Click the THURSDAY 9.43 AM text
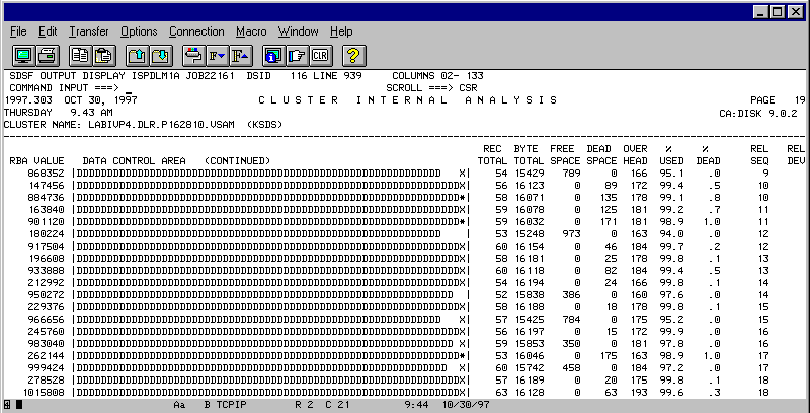 tap(58, 113)
